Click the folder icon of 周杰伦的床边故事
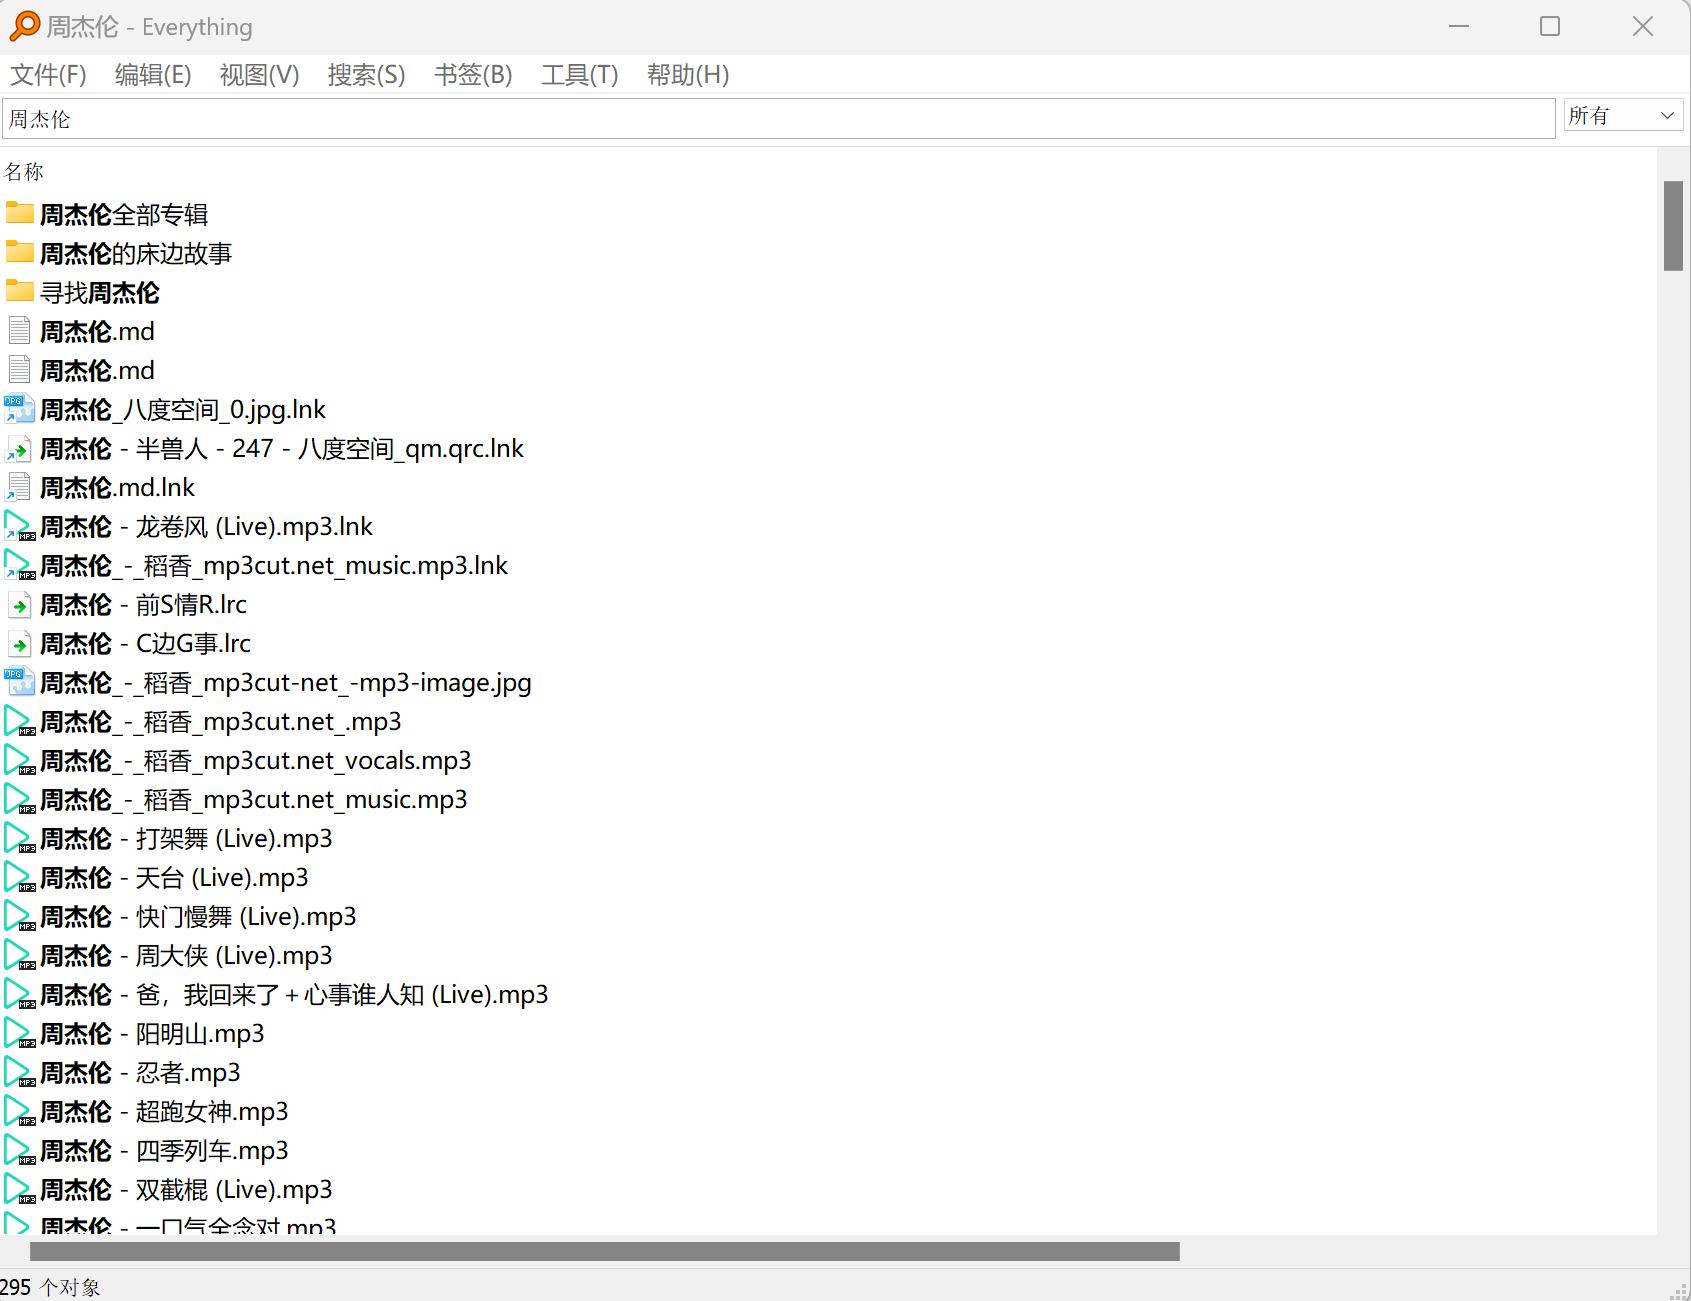Image resolution: width=1691 pixels, height=1301 pixels. pos(19,252)
